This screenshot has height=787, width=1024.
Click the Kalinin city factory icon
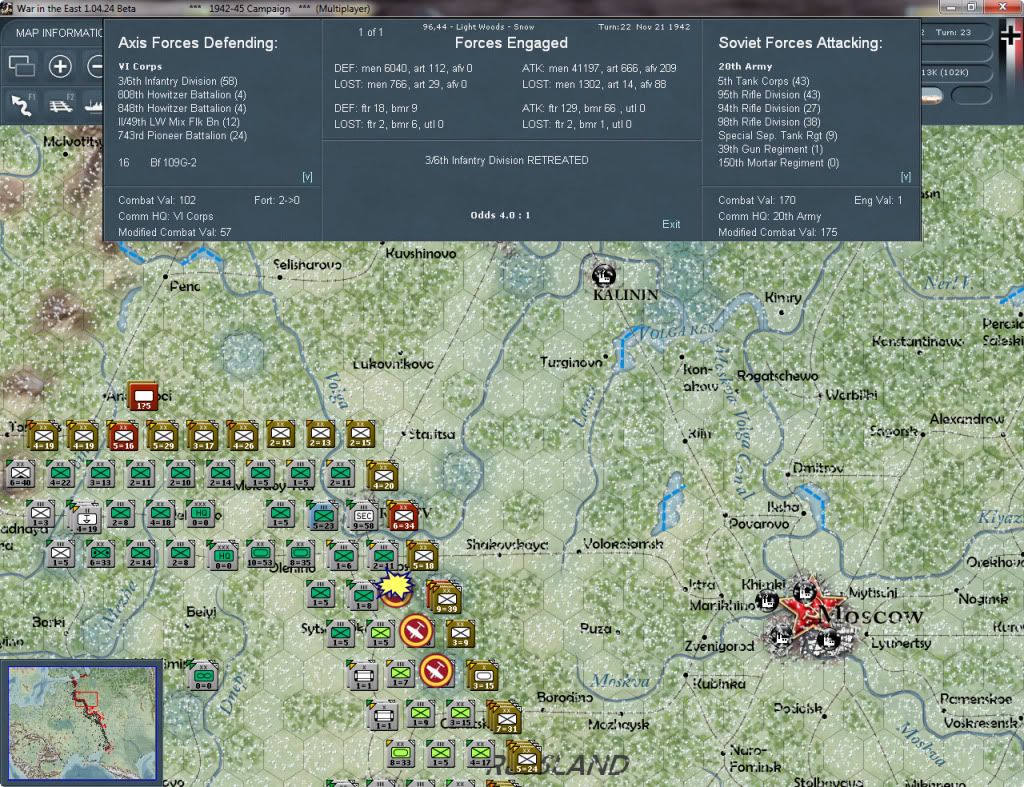tap(603, 276)
